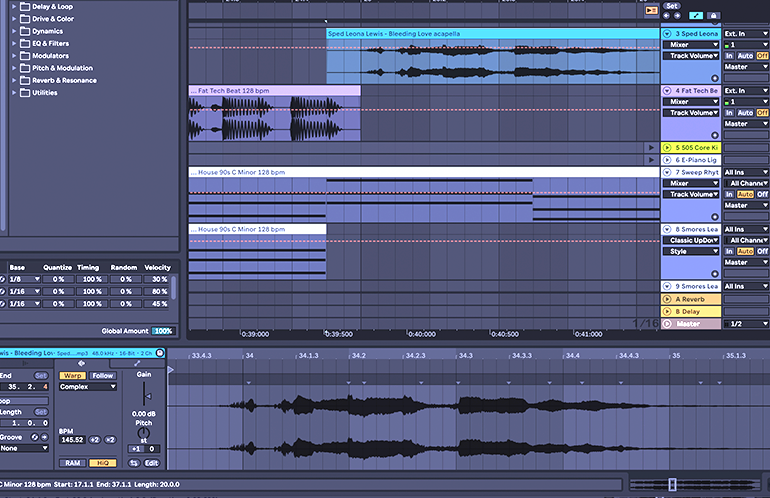Open the Complex warp mode dropdown
The width and height of the screenshot is (770, 498).
click(87, 387)
